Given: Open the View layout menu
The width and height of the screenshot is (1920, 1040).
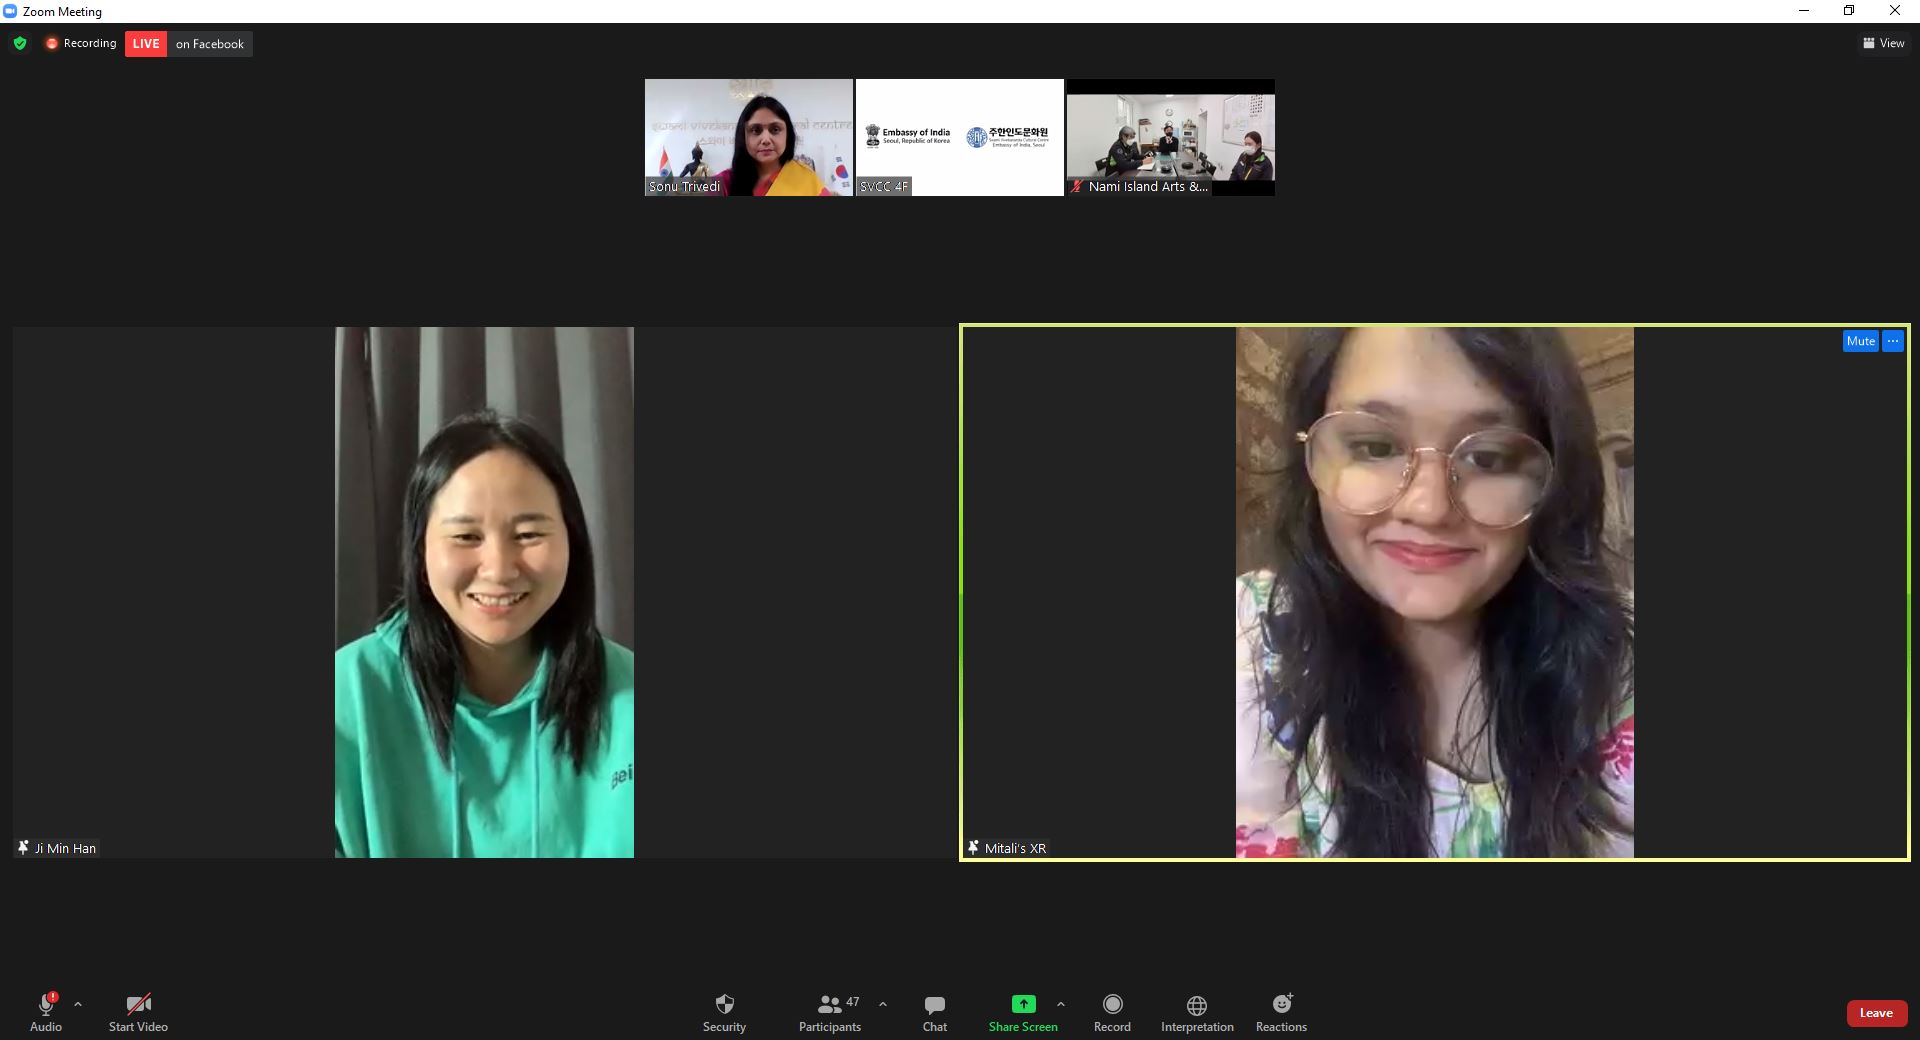Looking at the screenshot, I should (x=1883, y=43).
